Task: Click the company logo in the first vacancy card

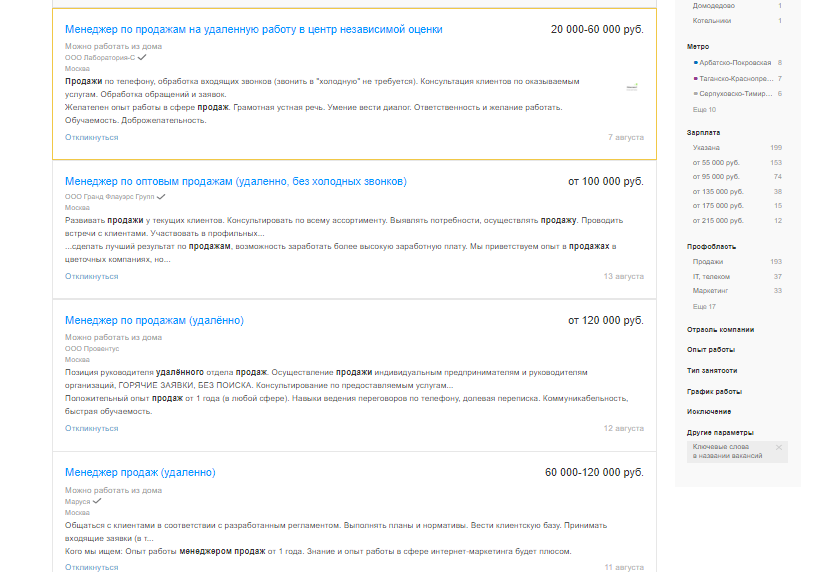Action: (632, 87)
